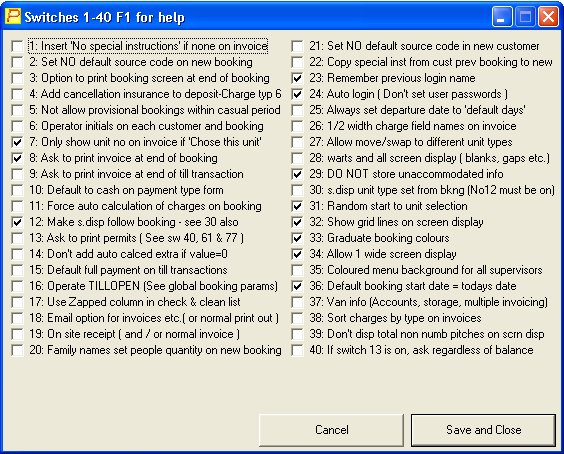This screenshot has width=564, height=454.
Task: Enable switch 1 insert 'No special instructions'
Action: [17, 46]
